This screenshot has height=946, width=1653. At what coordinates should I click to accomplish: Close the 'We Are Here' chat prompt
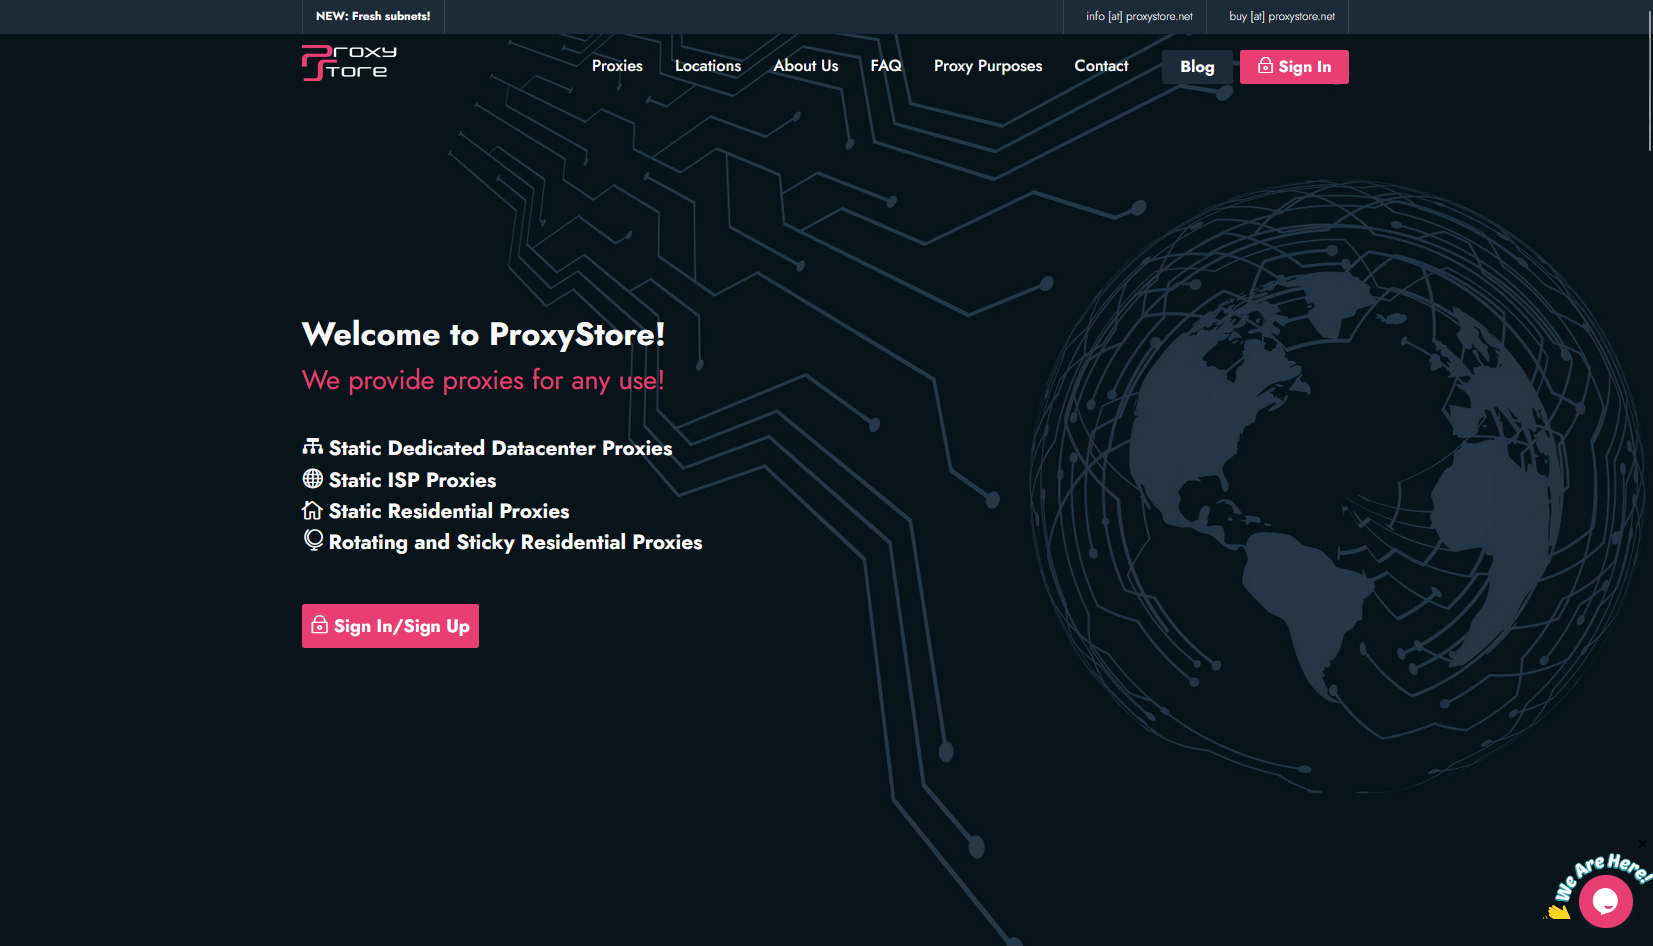(x=1642, y=844)
